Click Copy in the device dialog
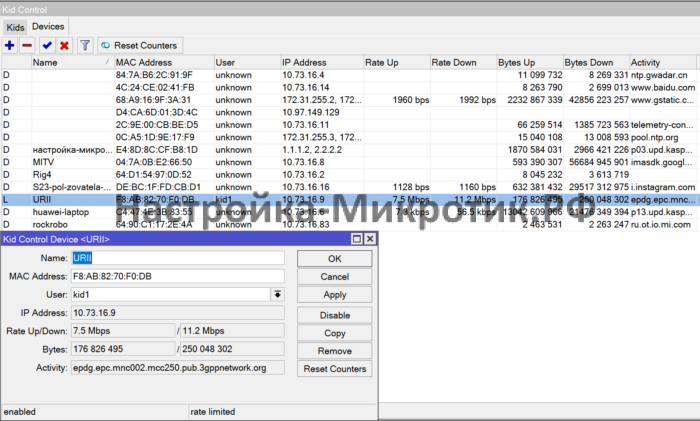Screen dimensions: 700x421 (x=335, y=332)
